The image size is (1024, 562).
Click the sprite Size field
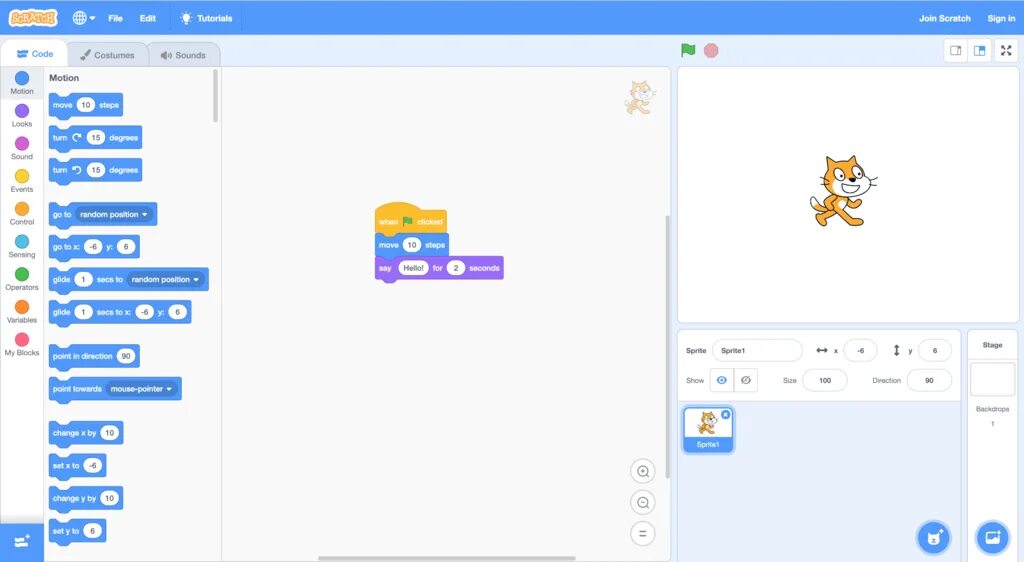pos(825,380)
